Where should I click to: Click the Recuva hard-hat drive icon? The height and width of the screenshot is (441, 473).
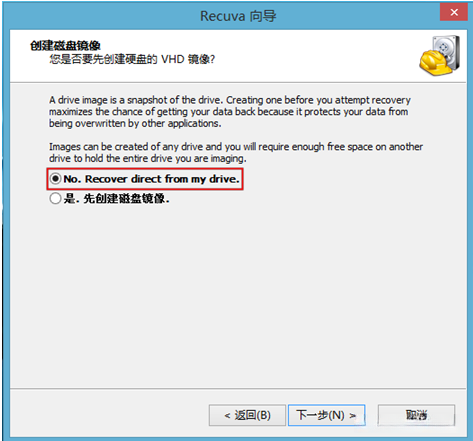[x=440, y=56]
